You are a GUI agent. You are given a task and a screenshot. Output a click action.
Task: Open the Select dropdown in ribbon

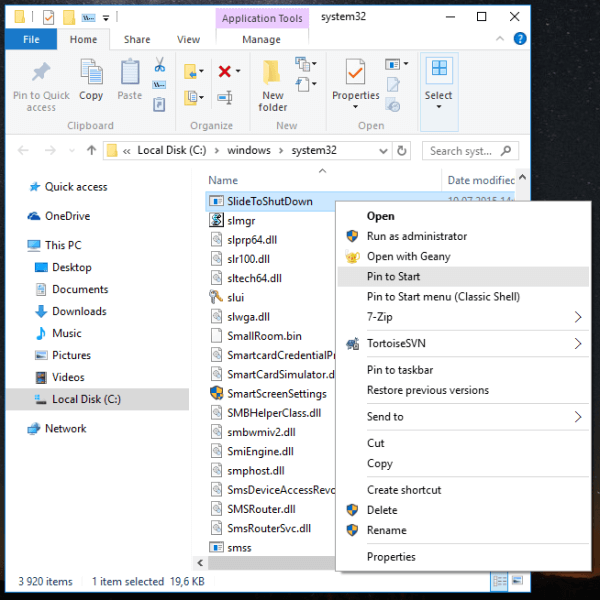pos(439,92)
